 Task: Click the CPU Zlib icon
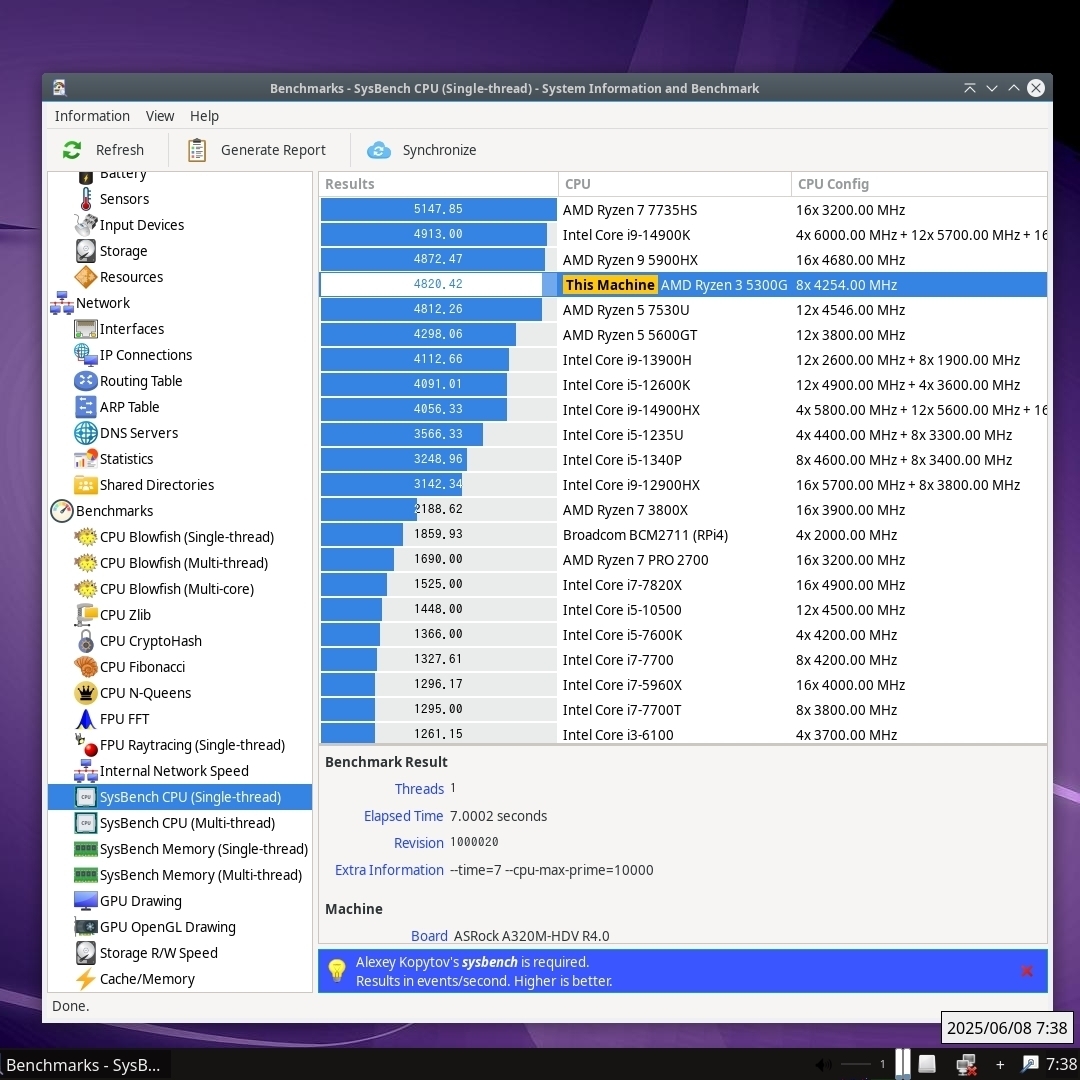click(85, 615)
